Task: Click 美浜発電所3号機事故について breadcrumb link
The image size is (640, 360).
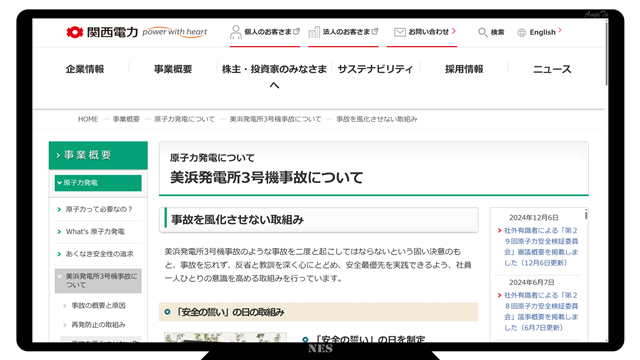Action: (x=276, y=119)
